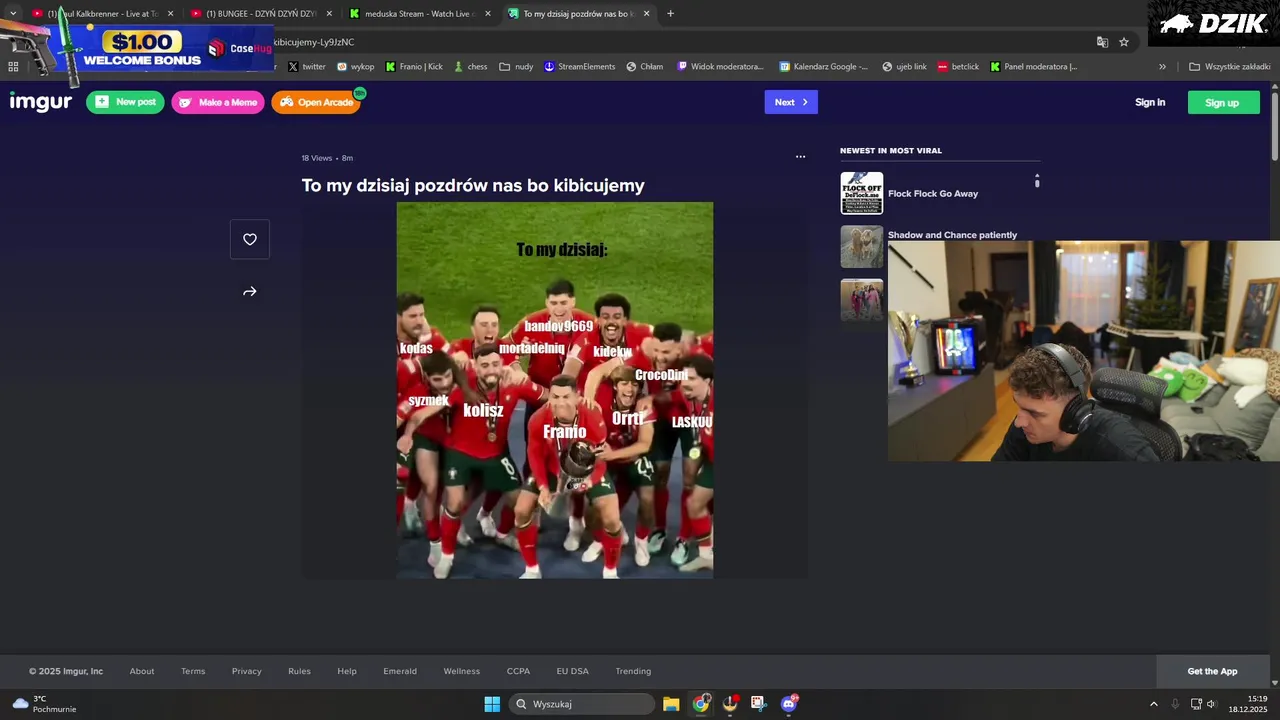Open the Panel moderatora bookmark

pyautogui.click(x=1034, y=67)
